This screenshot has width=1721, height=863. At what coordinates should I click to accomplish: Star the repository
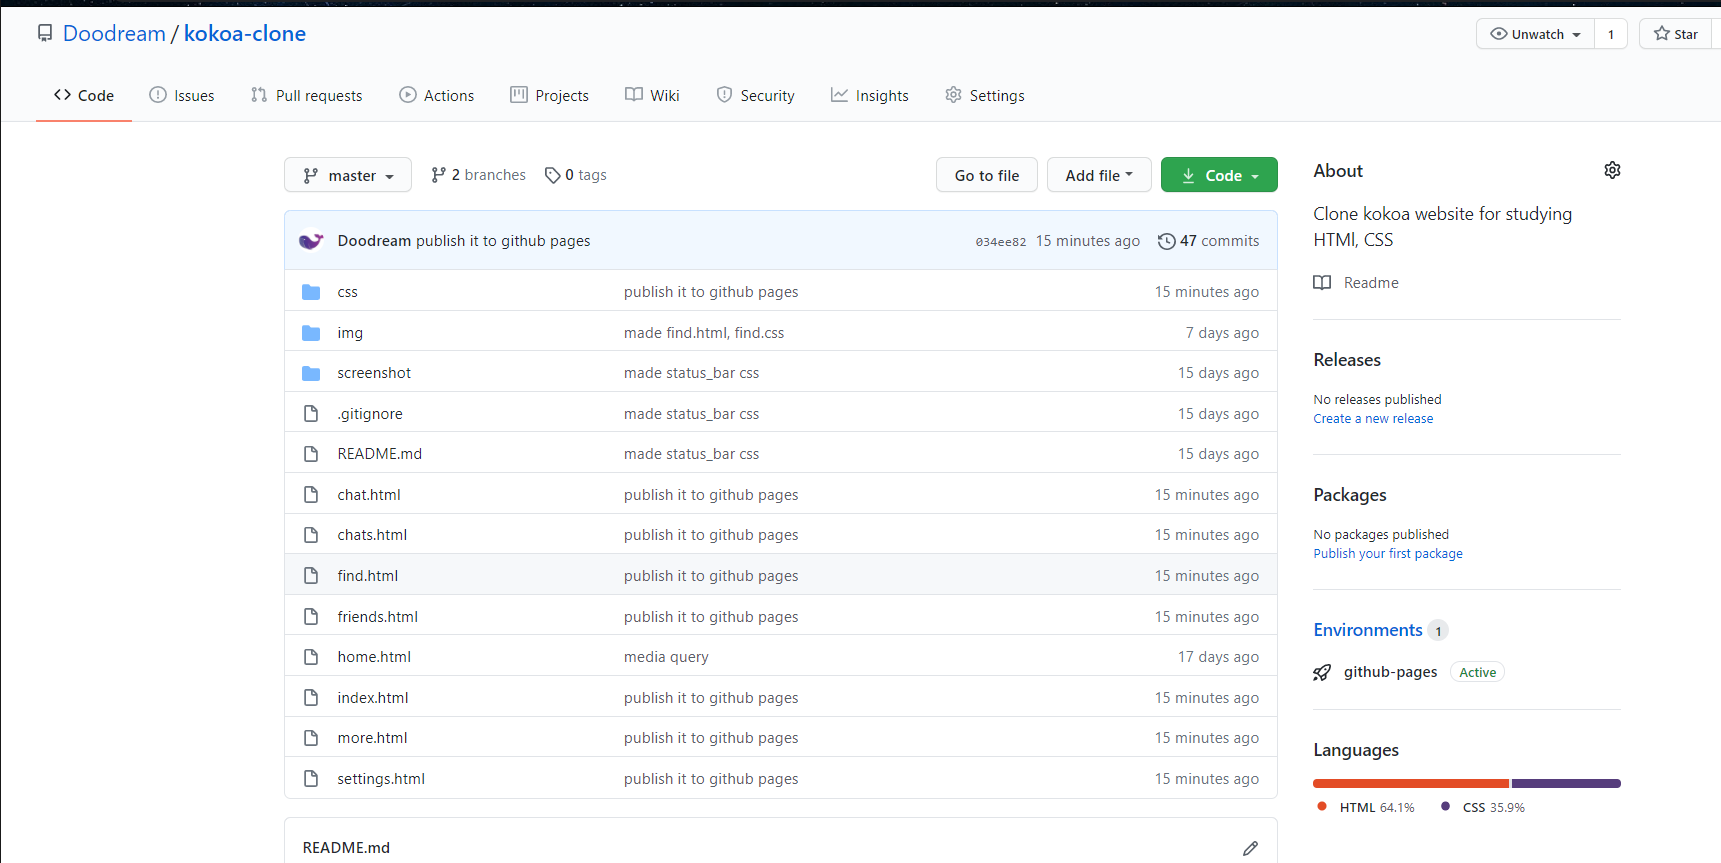tap(1676, 34)
